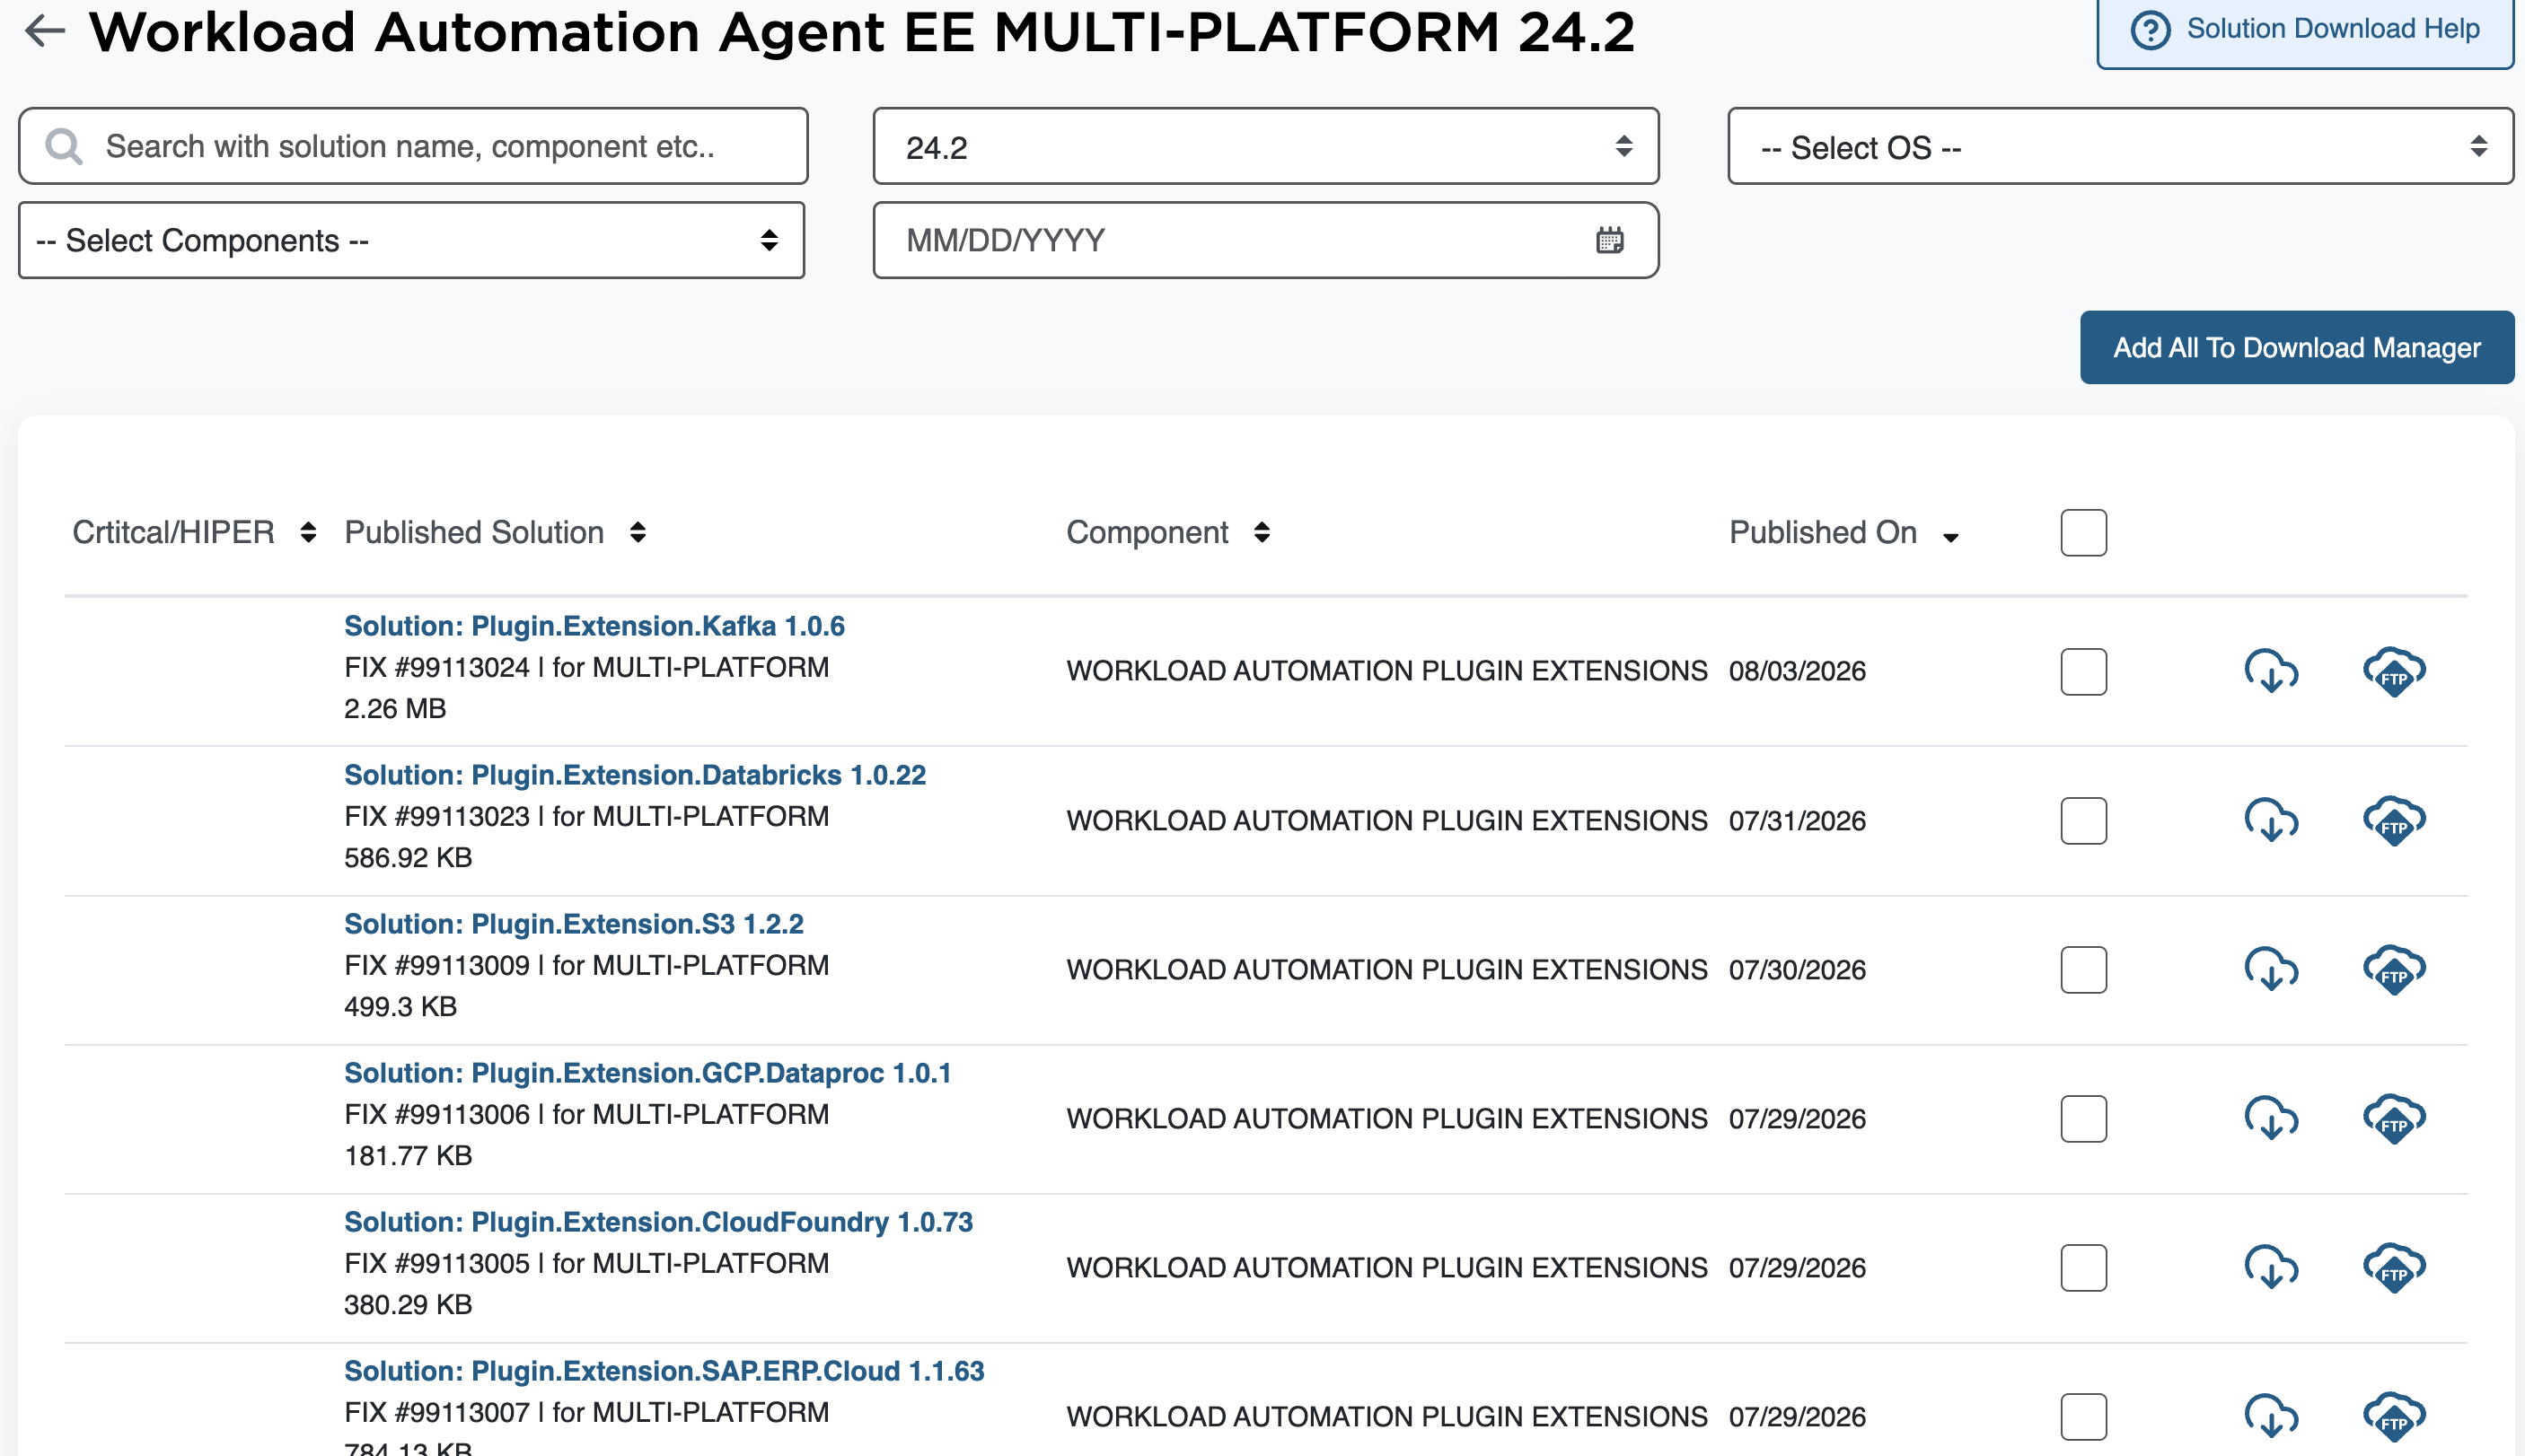Open the Select Components dropdown
This screenshot has height=1456, width=2525.
[x=412, y=240]
